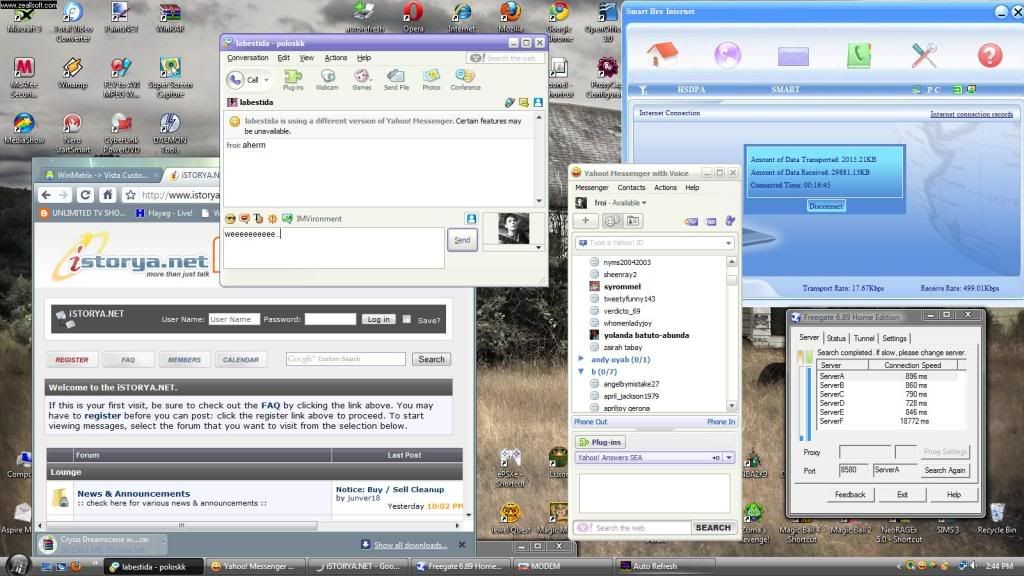Click the Send button in the chat
Image resolution: width=1024 pixels, height=576 pixels.
(x=462, y=240)
